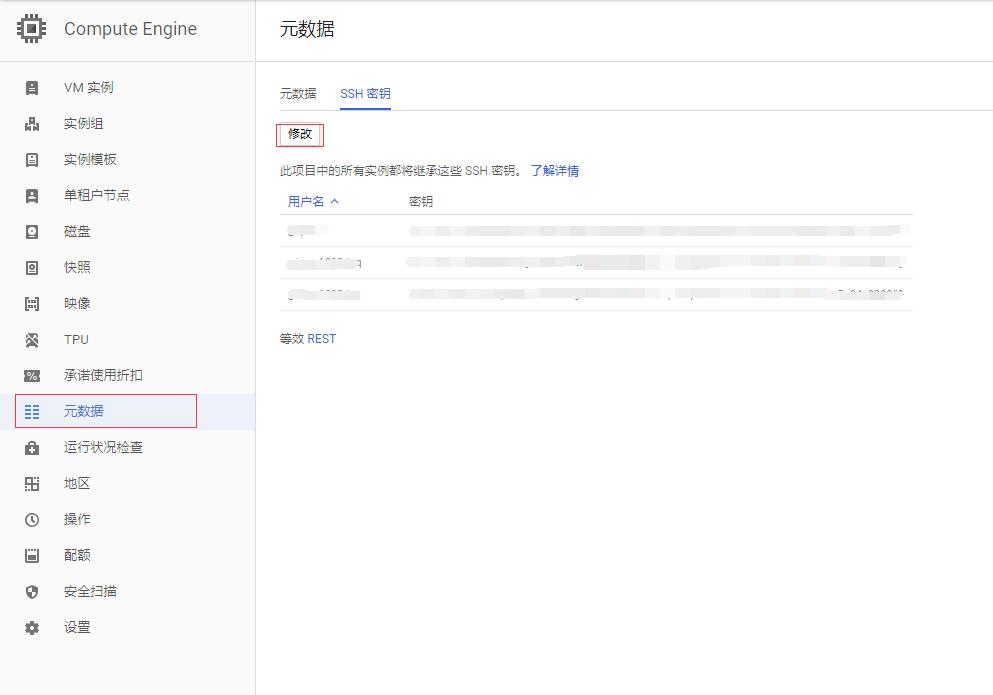Screen dimensions: 993x695
Task: Click the 配额 quota icon
Action: coord(32,556)
